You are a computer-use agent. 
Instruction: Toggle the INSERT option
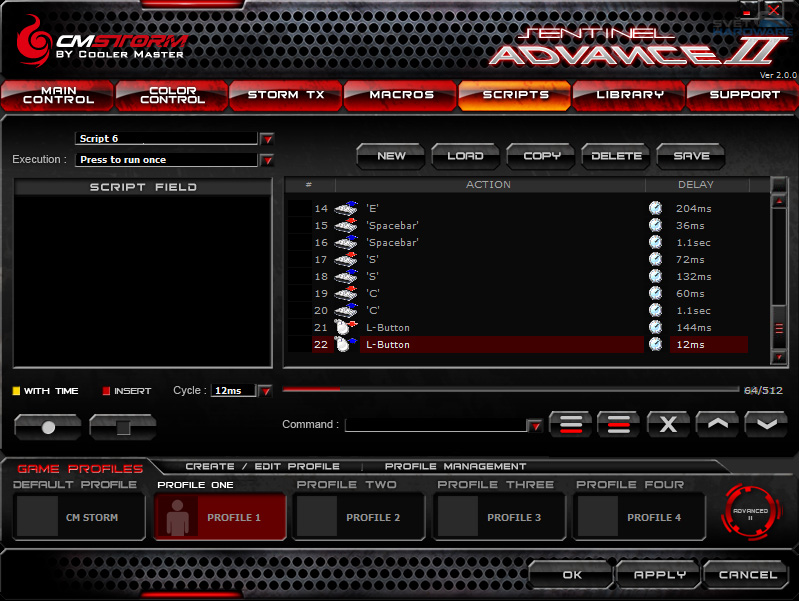click(106, 391)
